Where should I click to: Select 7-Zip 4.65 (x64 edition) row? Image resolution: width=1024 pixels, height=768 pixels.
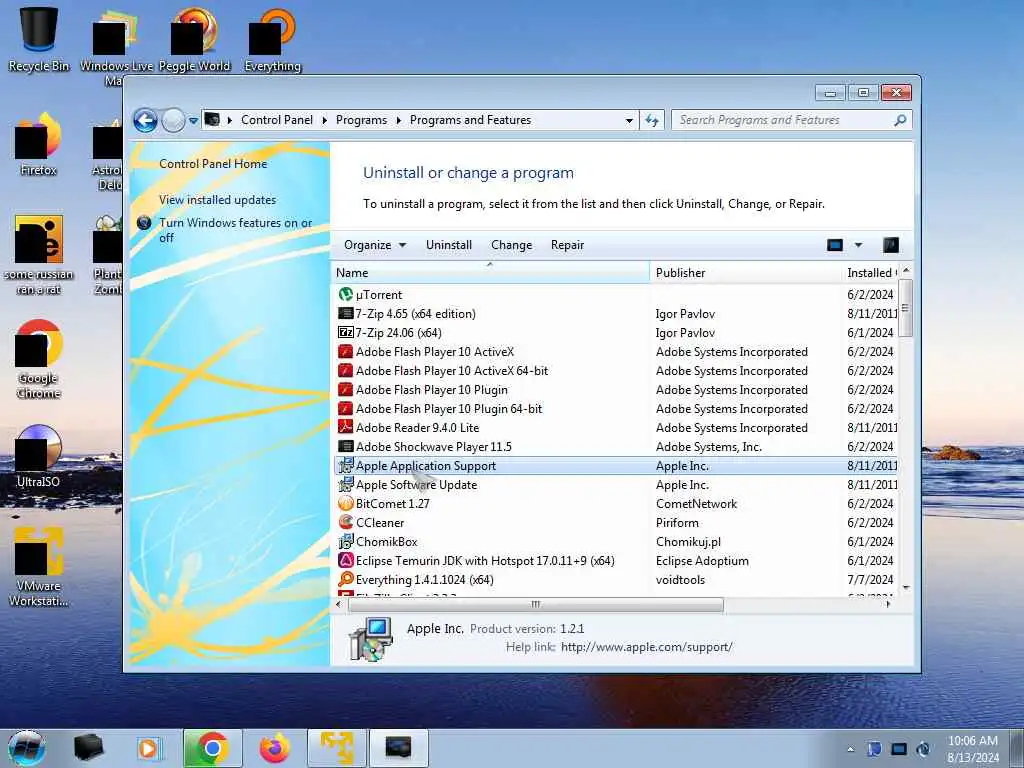(616, 313)
